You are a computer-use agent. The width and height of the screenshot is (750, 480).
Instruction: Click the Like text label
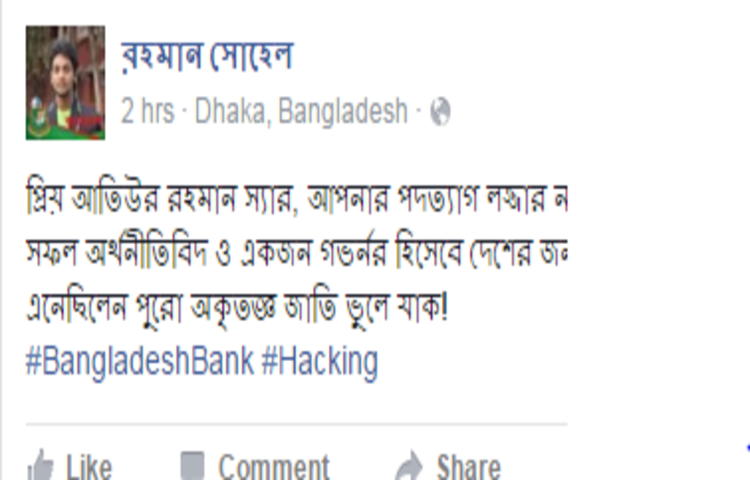[89, 467]
